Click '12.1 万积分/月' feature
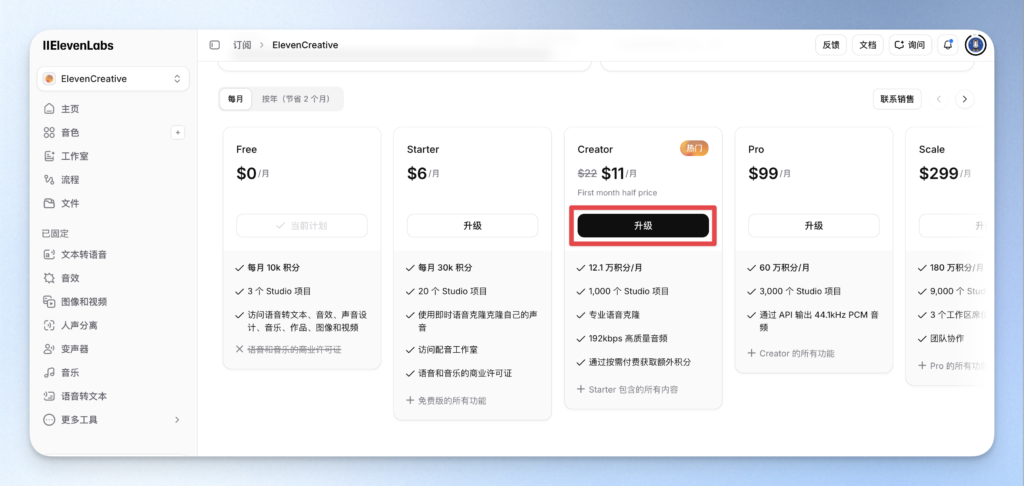This screenshot has width=1024, height=486. 616,268
